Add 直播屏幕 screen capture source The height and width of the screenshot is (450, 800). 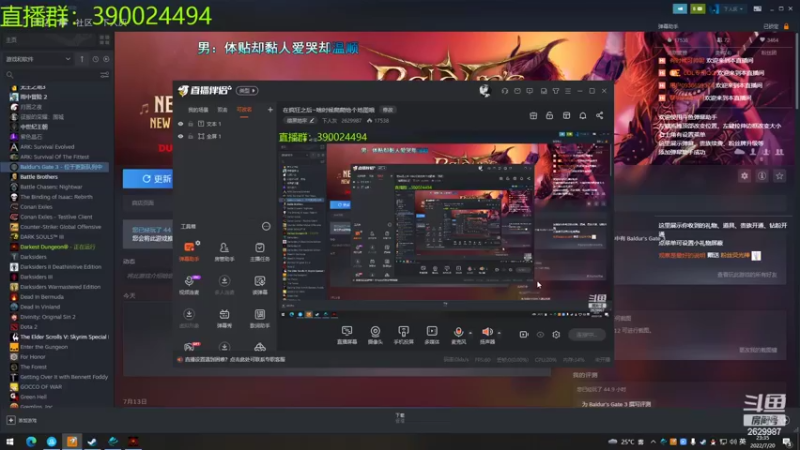click(x=347, y=335)
